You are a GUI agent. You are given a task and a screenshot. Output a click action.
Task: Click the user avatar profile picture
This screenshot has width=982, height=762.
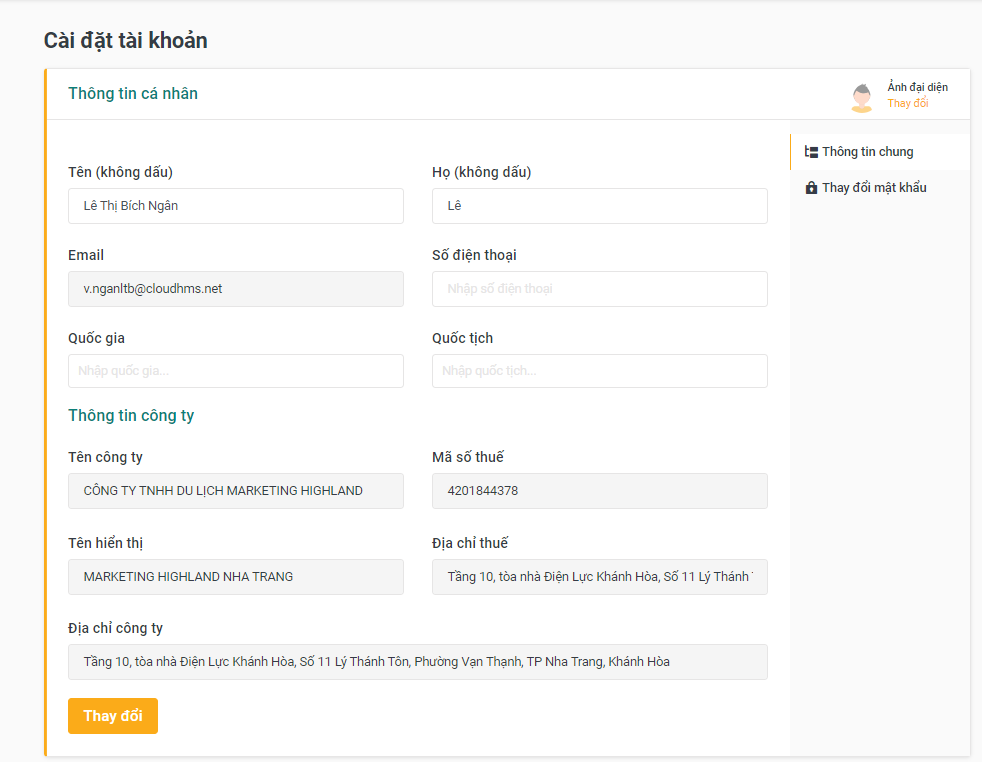point(861,97)
